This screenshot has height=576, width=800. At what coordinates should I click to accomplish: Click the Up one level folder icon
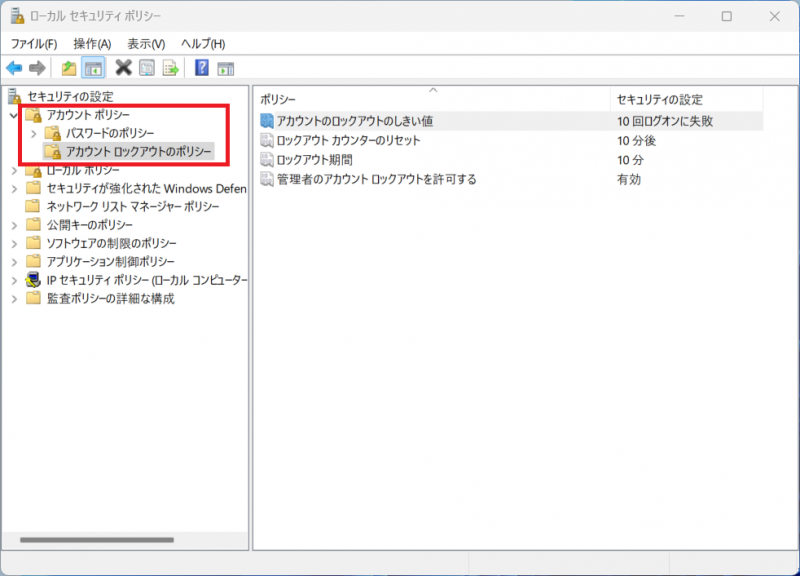click(x=68, y=68)
